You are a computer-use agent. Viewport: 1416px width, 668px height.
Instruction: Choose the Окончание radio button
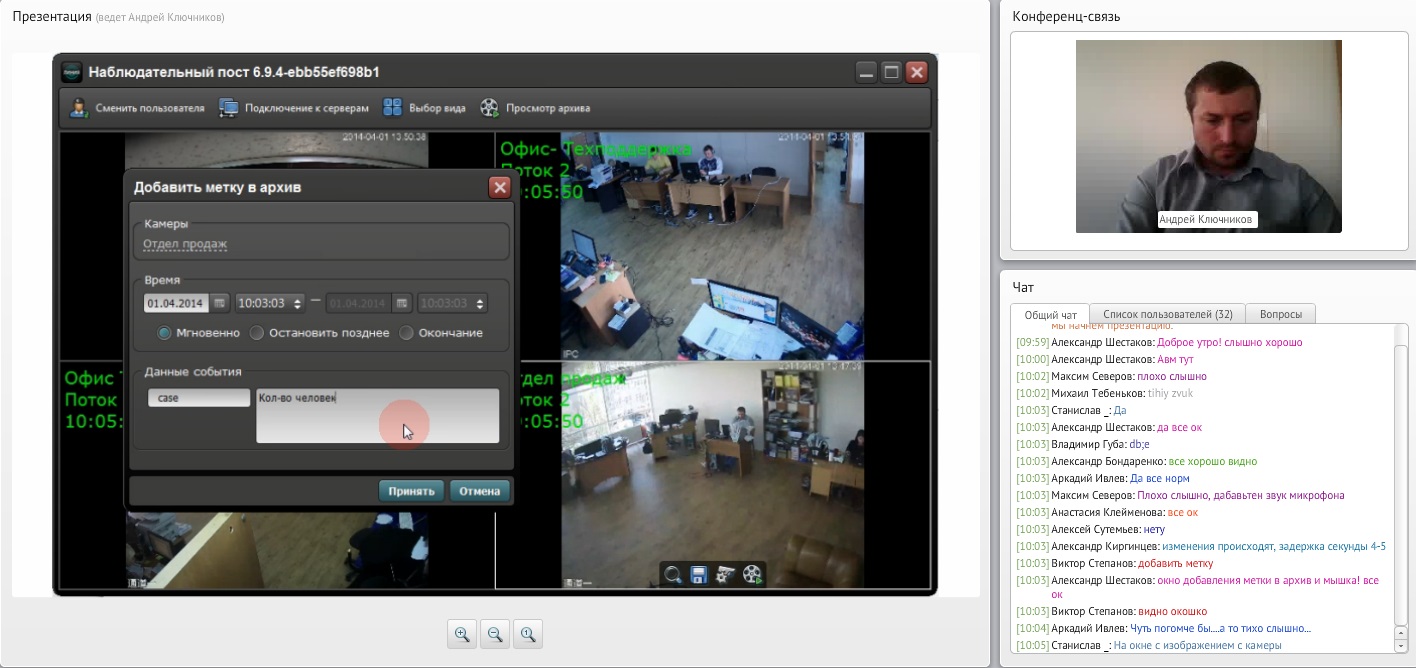406,333
